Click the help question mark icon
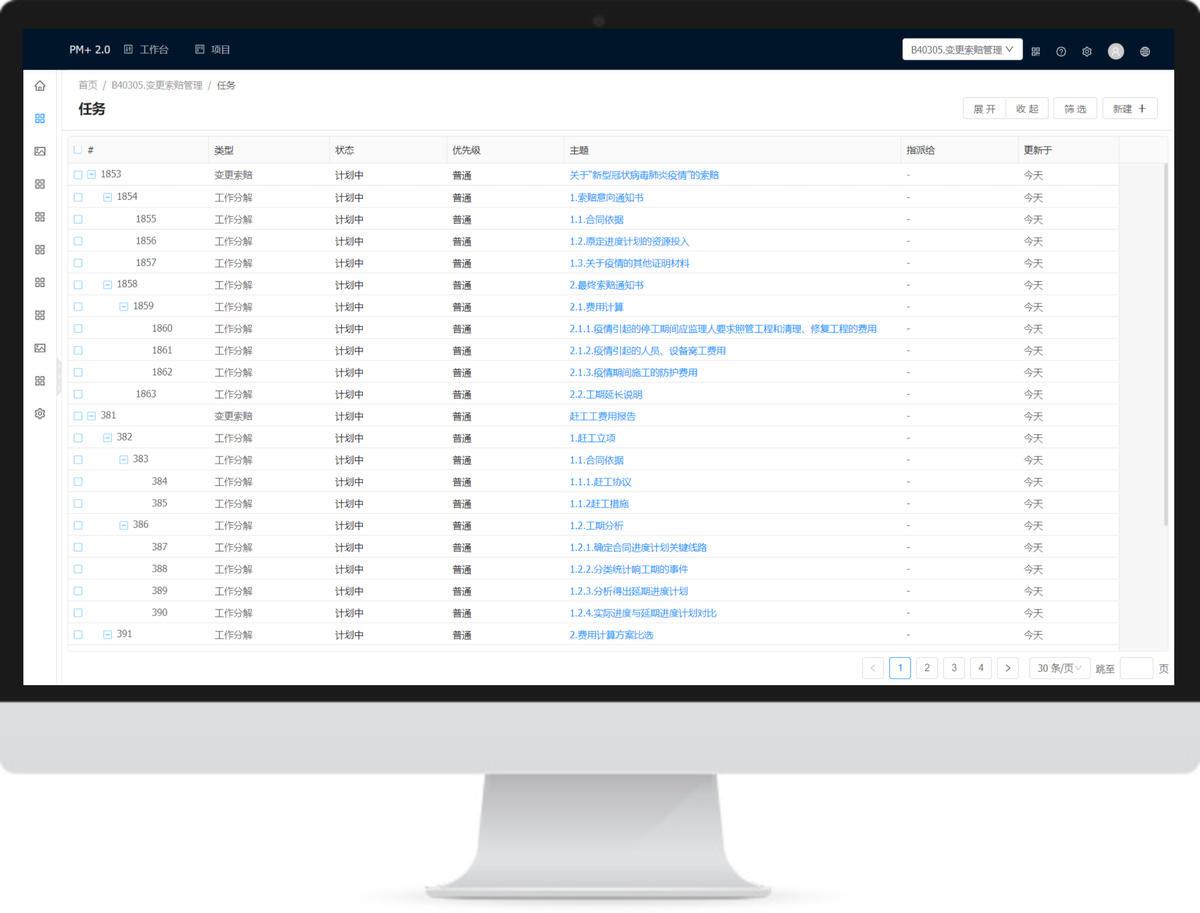Screen dimensions: 1200x913 click(x=1061, y=51)
